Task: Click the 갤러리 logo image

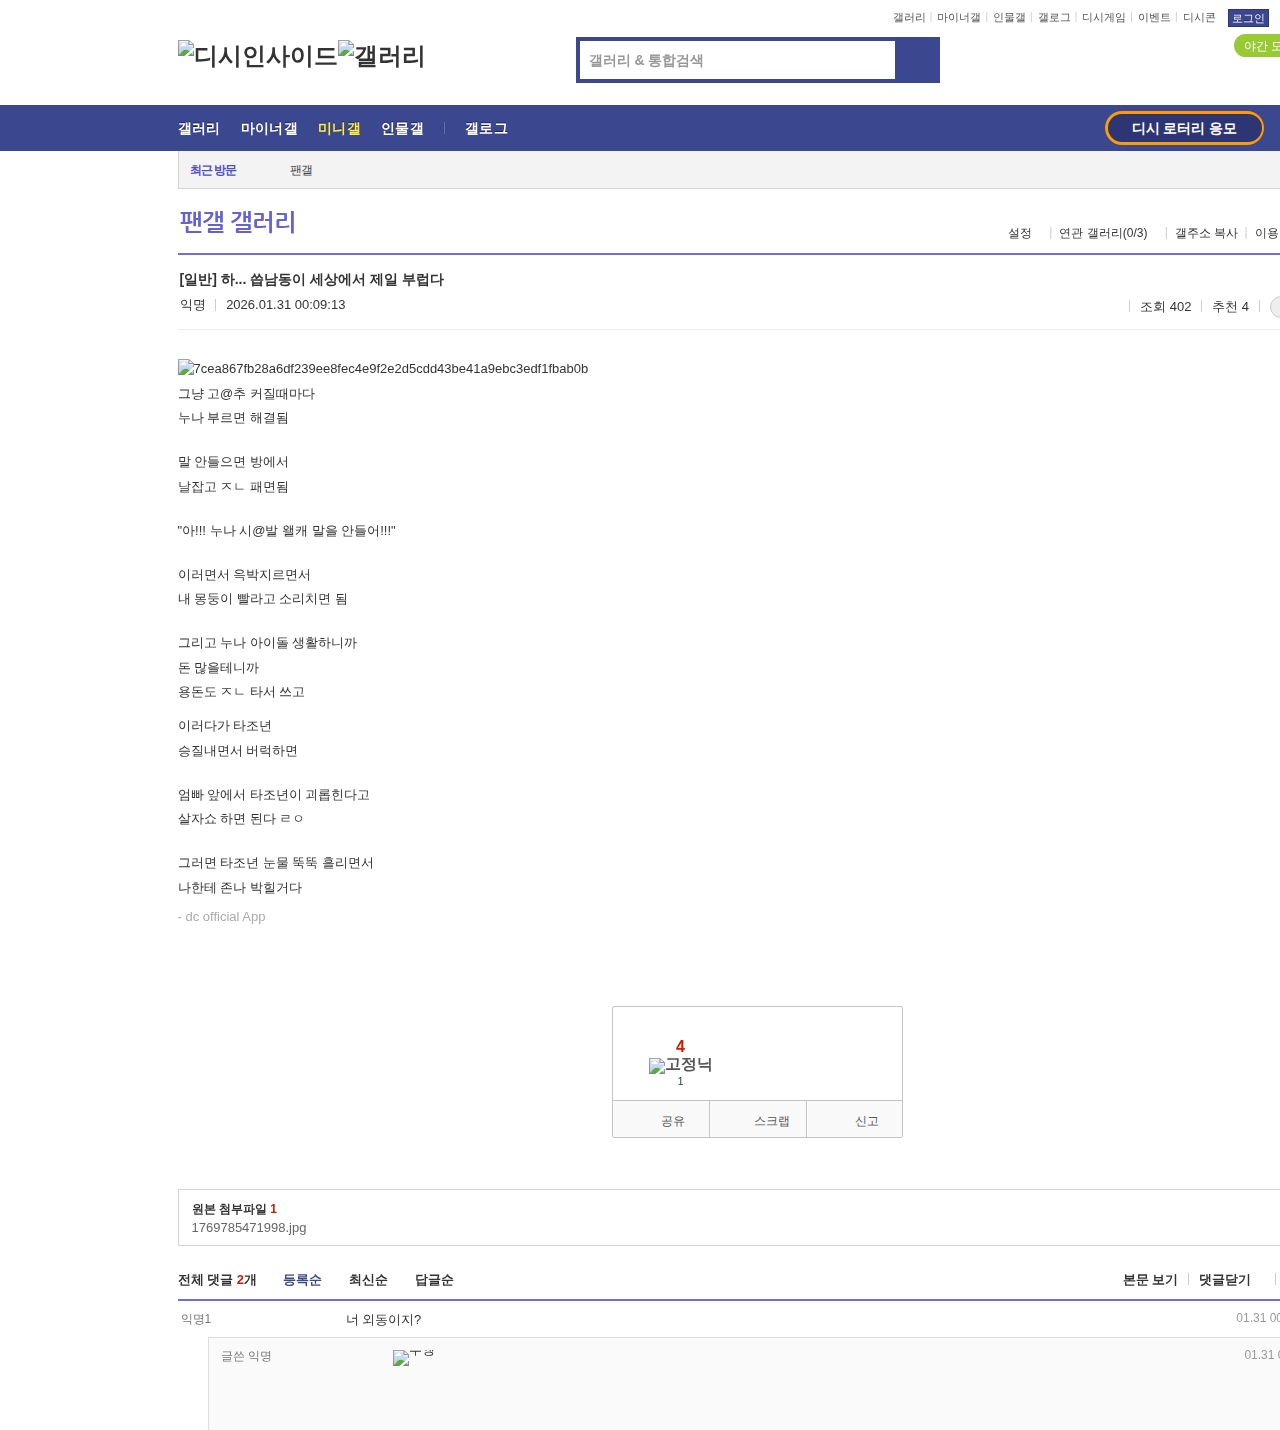Action: point(384,57)
